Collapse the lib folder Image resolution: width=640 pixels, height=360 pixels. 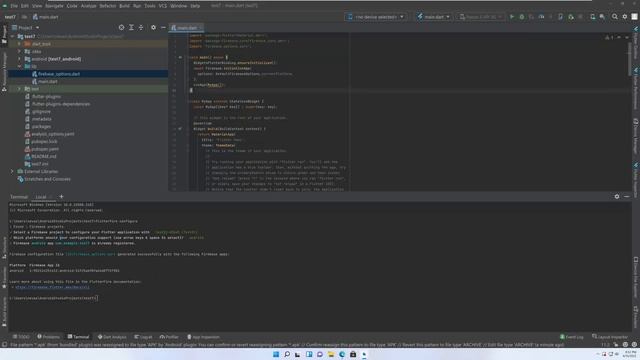[19, 66]
